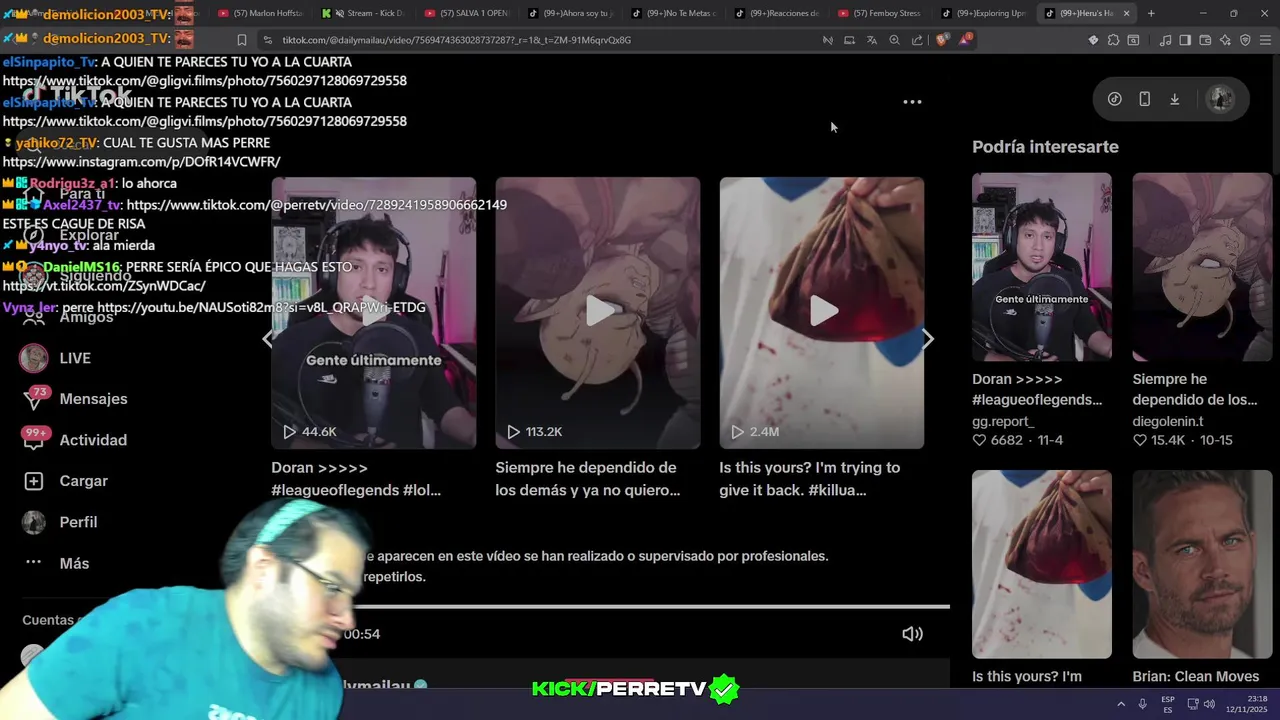Switch to the 'Femboy Stress' tab
This screenshot has height=720, width=1280.
[x=879, y=13]
